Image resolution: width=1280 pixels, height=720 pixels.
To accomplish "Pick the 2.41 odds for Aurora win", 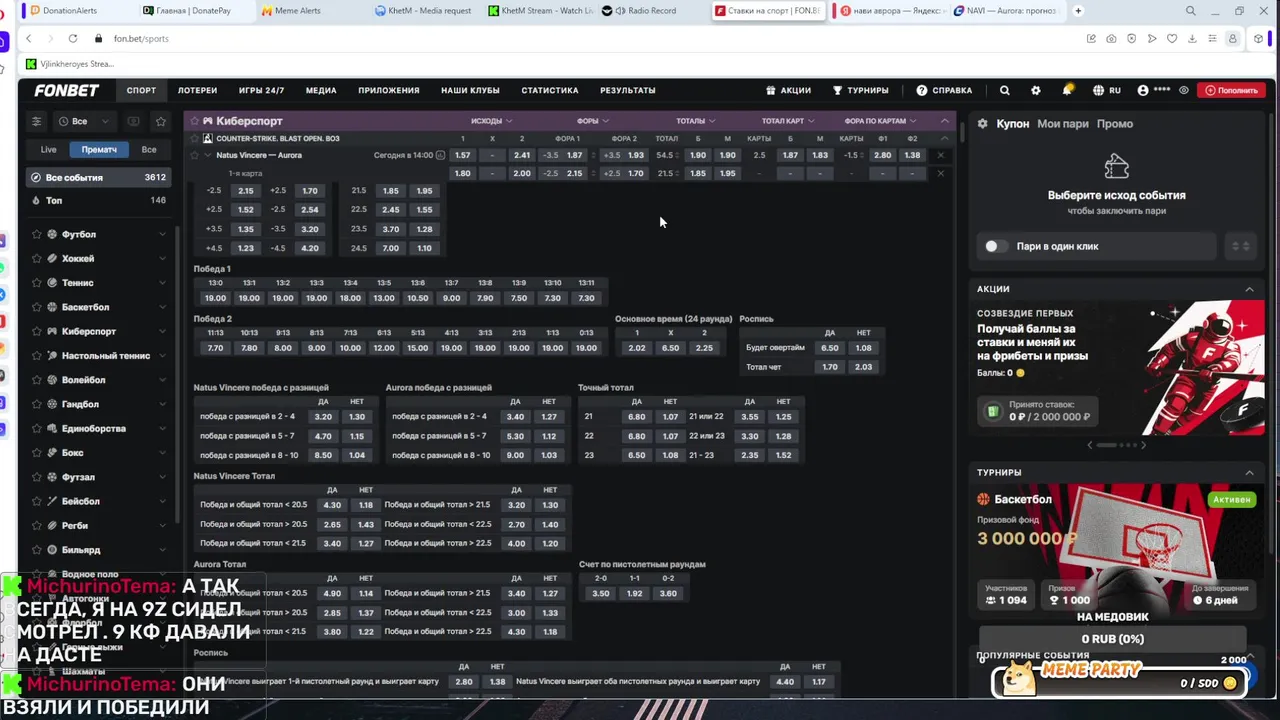I will tap(522, 155).
